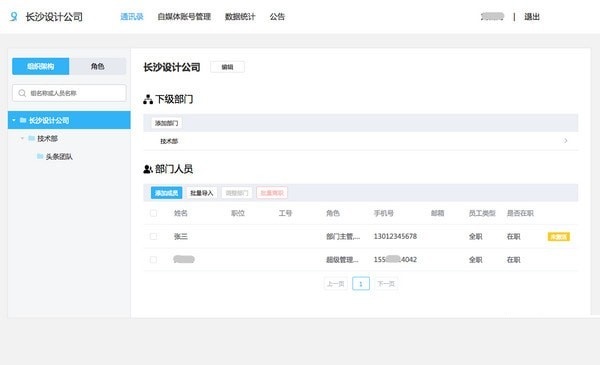Viewport: 600px width, 365px height.
Task: Click the magnifier icon in the search box
Action: click(22, 93)
